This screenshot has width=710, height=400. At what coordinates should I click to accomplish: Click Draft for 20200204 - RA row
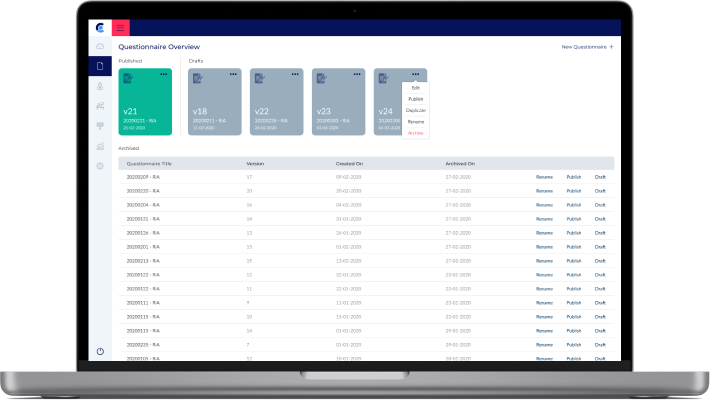pyautogui.click(x=600, y=205)
